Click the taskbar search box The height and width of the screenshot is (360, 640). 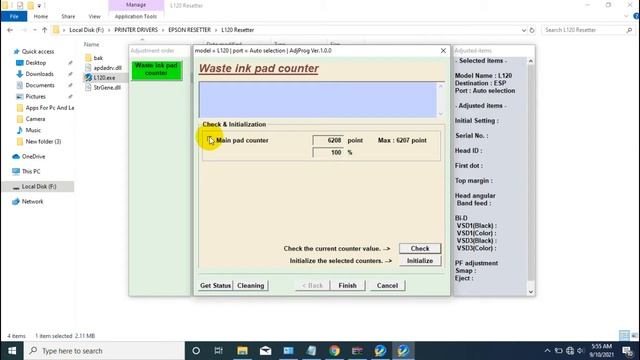pos(104,351)
